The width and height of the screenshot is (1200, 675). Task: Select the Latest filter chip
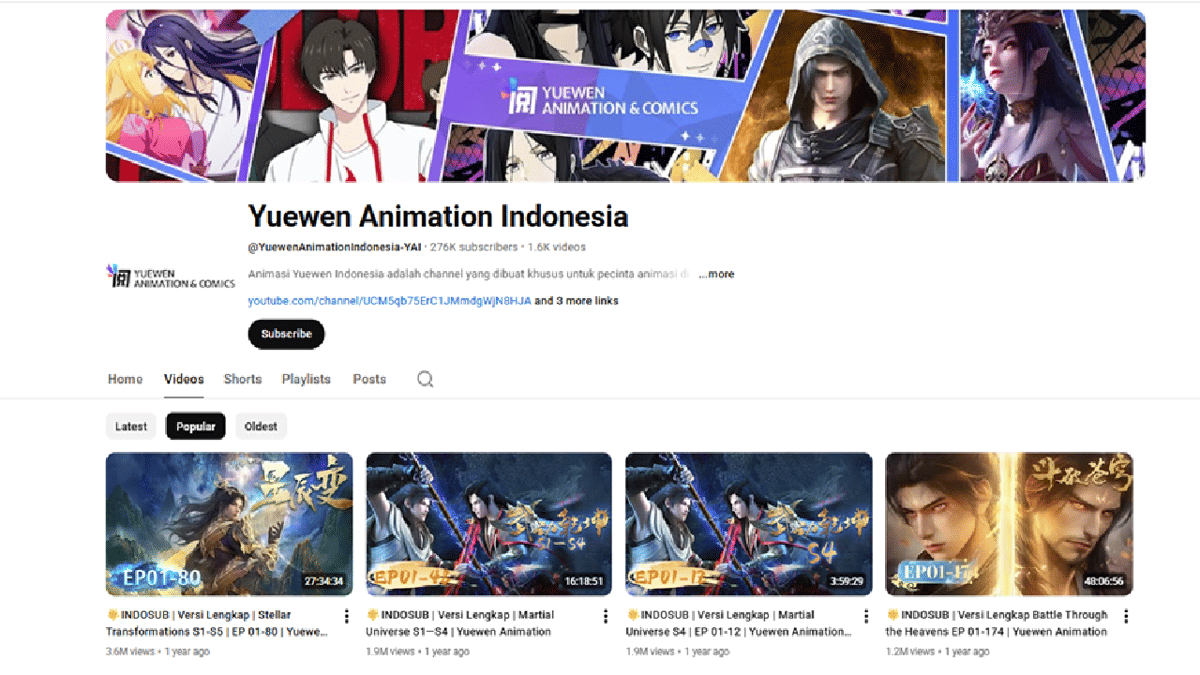pos(131,425)
